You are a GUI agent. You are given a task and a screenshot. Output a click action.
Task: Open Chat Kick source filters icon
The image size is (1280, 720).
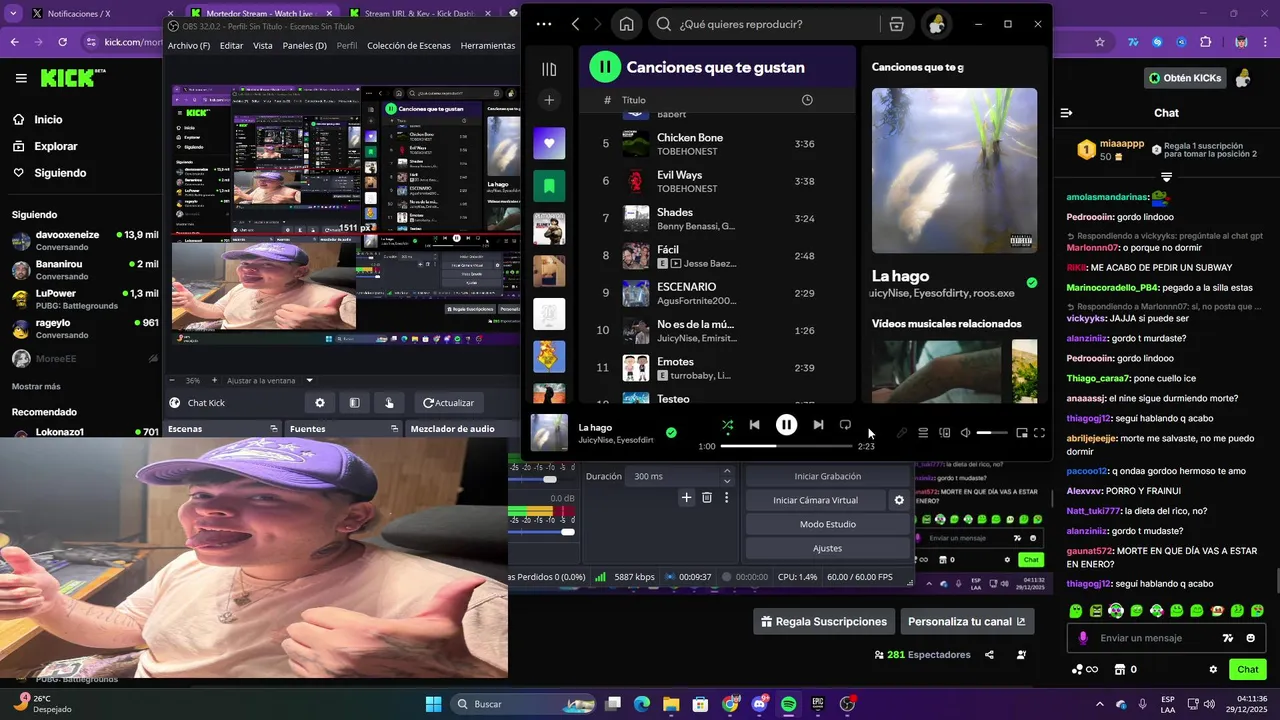pyautogui.click(x=354, y=403)
